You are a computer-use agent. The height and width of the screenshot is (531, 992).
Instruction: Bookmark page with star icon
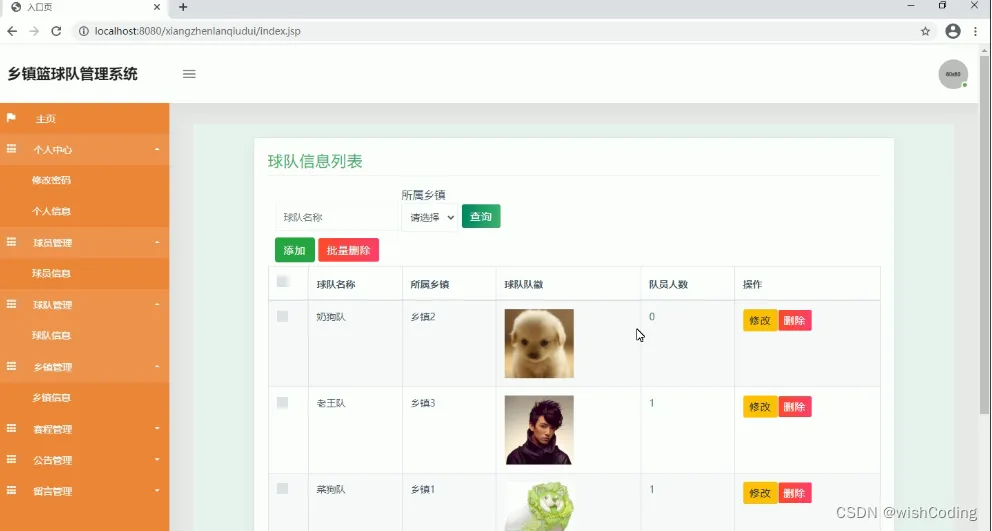(925, 31)
